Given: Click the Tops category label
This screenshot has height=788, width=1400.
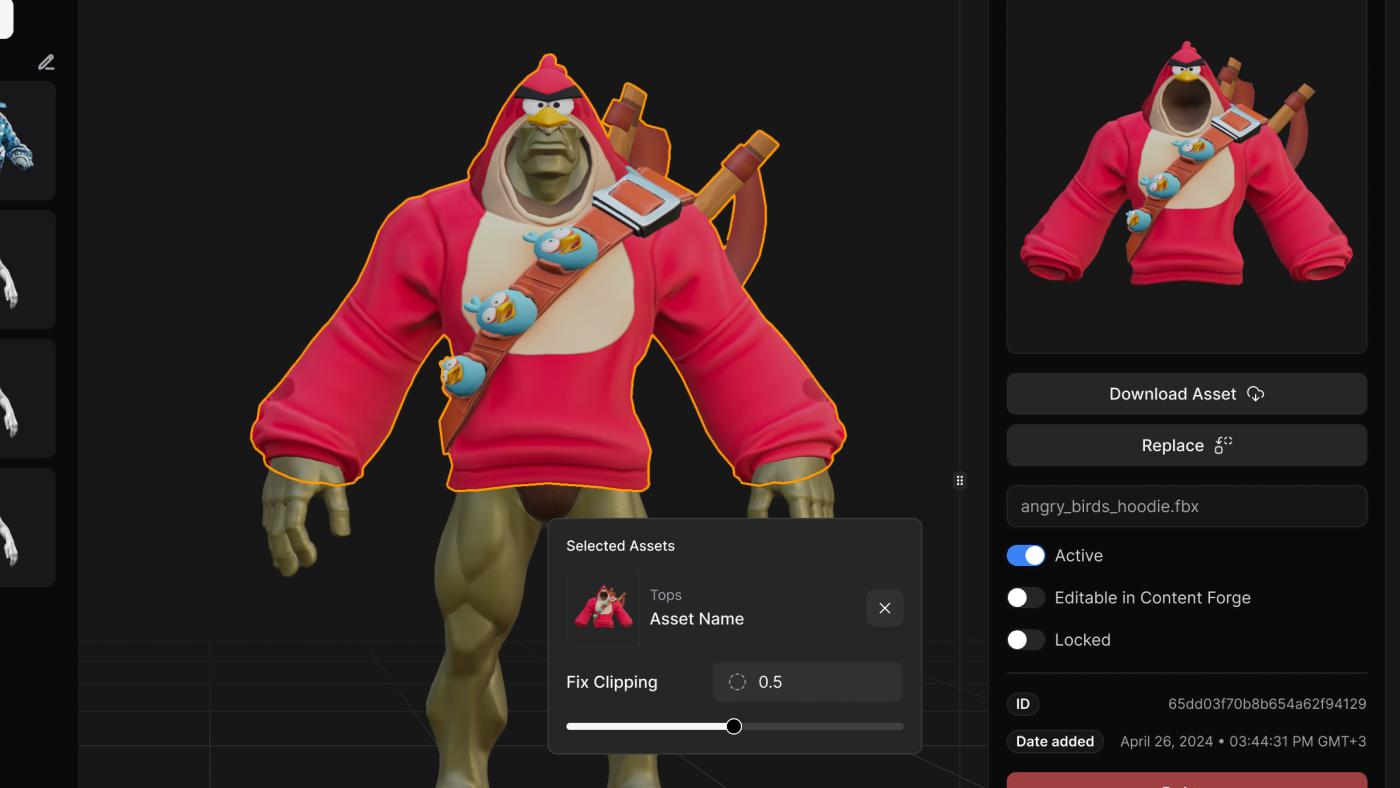Looking at the screenshot, I should [666, 595].
